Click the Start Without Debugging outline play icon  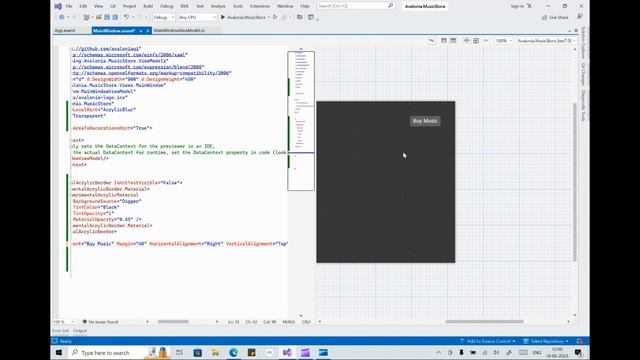[x=275, y=17]
